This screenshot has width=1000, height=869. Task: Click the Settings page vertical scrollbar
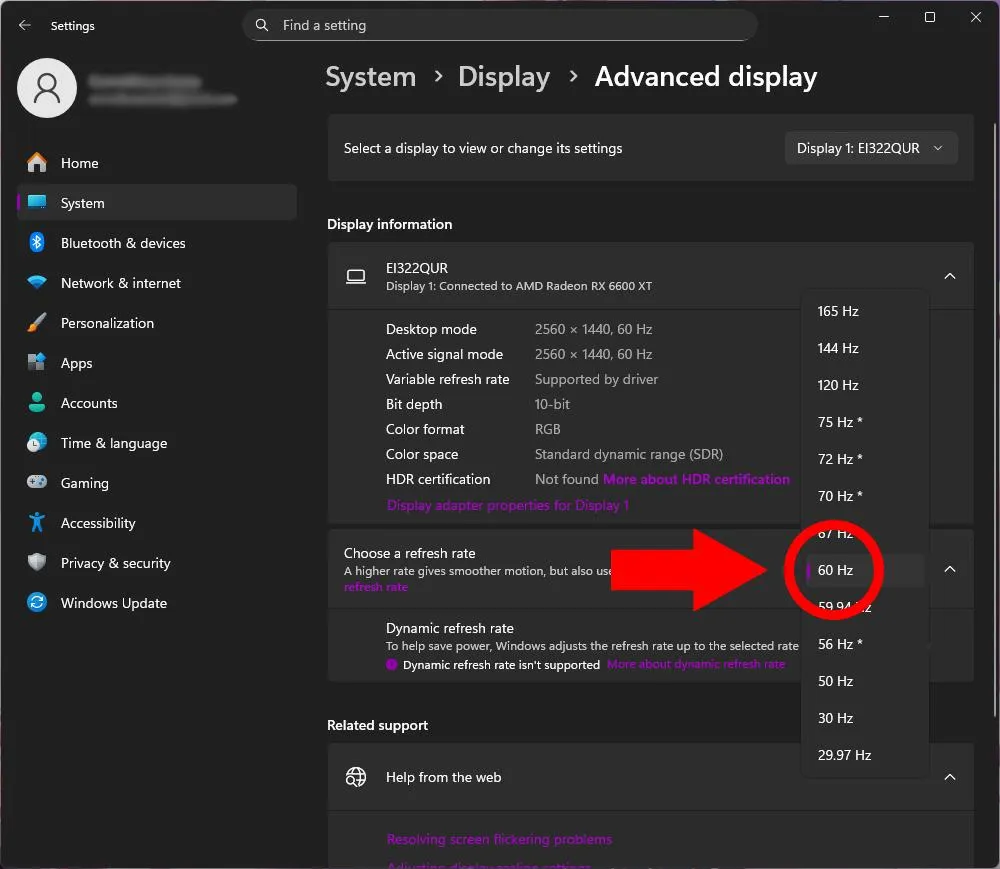tap(996, 421)
